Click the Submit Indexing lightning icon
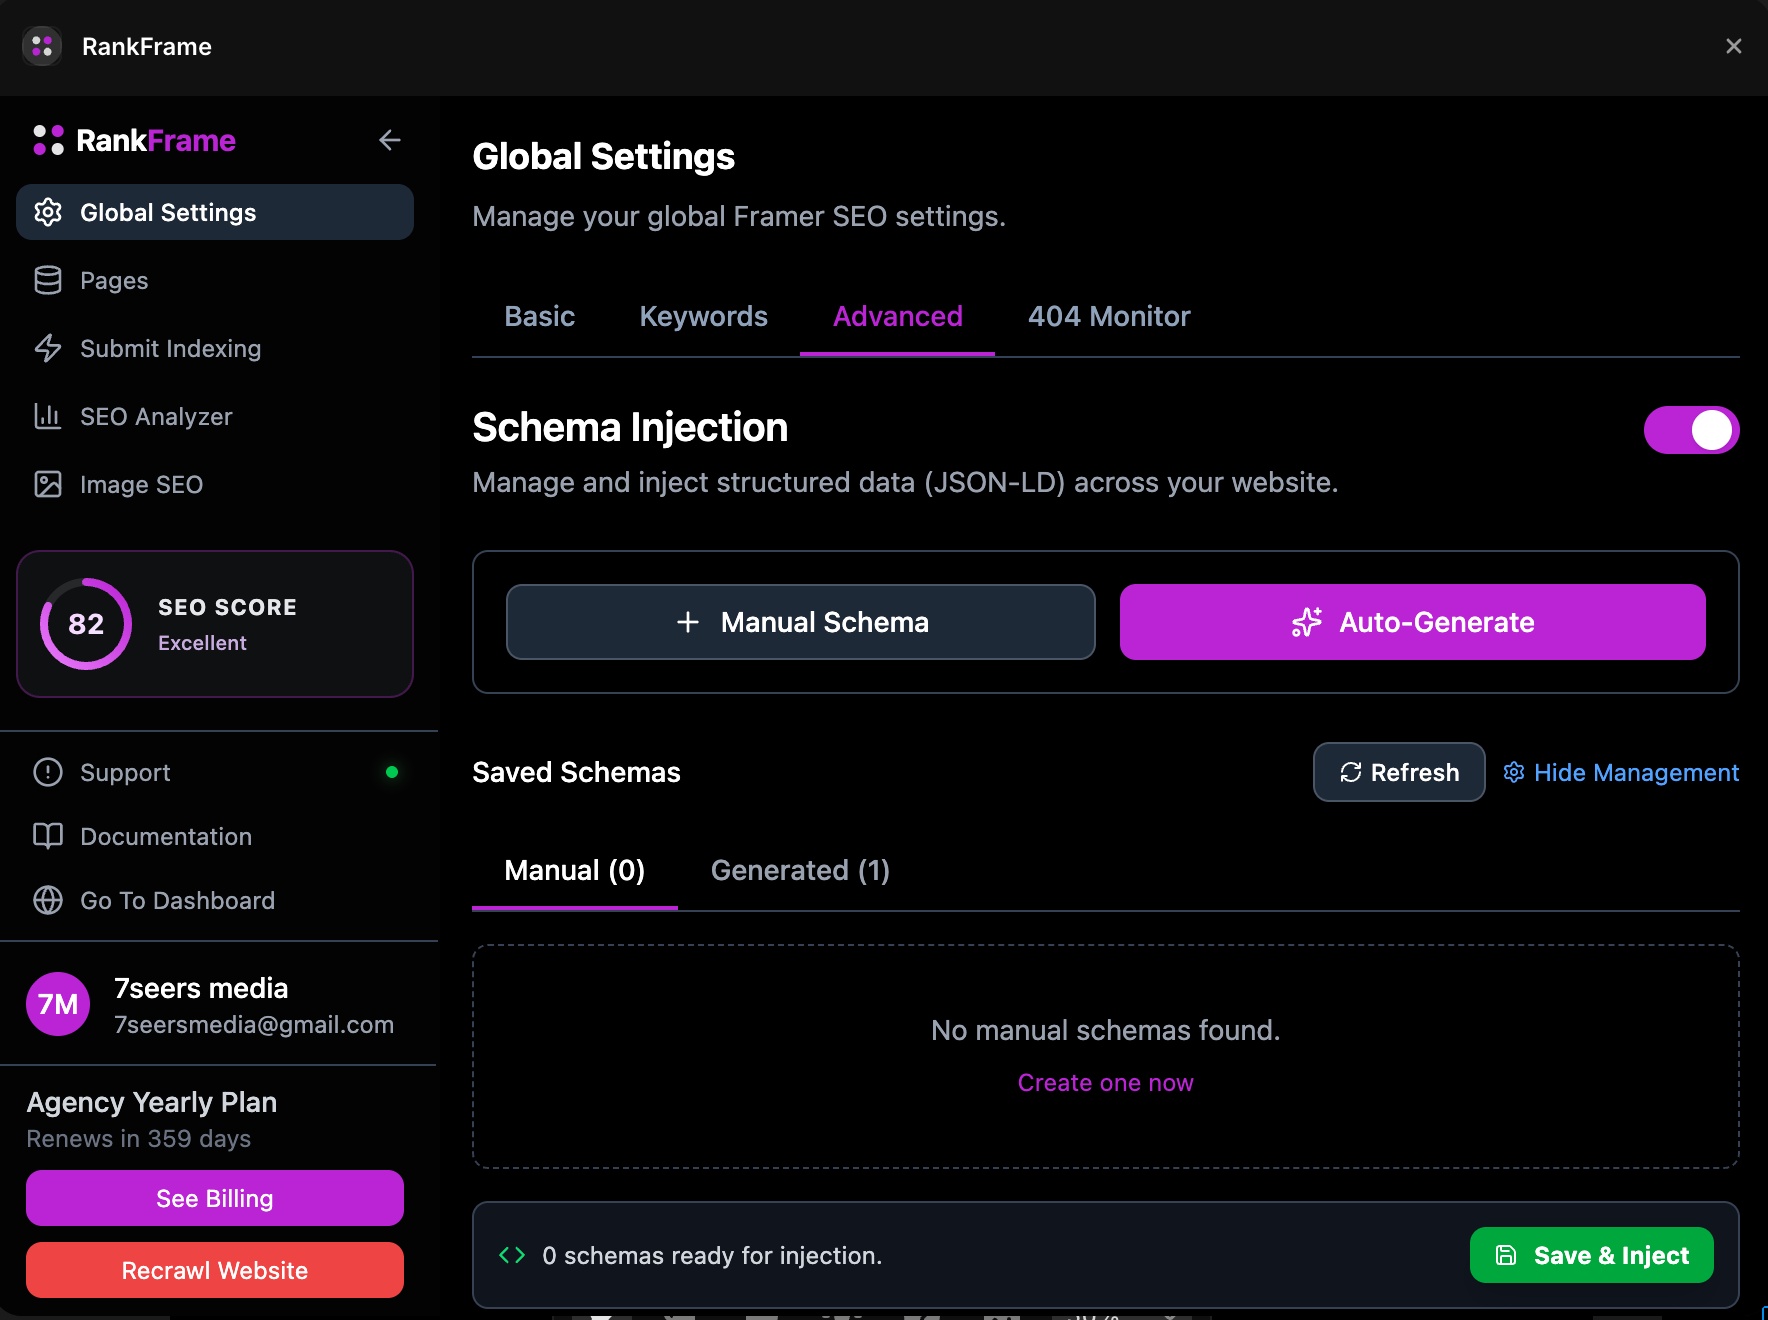Screen dimensions: 1768x1320 [x=48, y=348]
